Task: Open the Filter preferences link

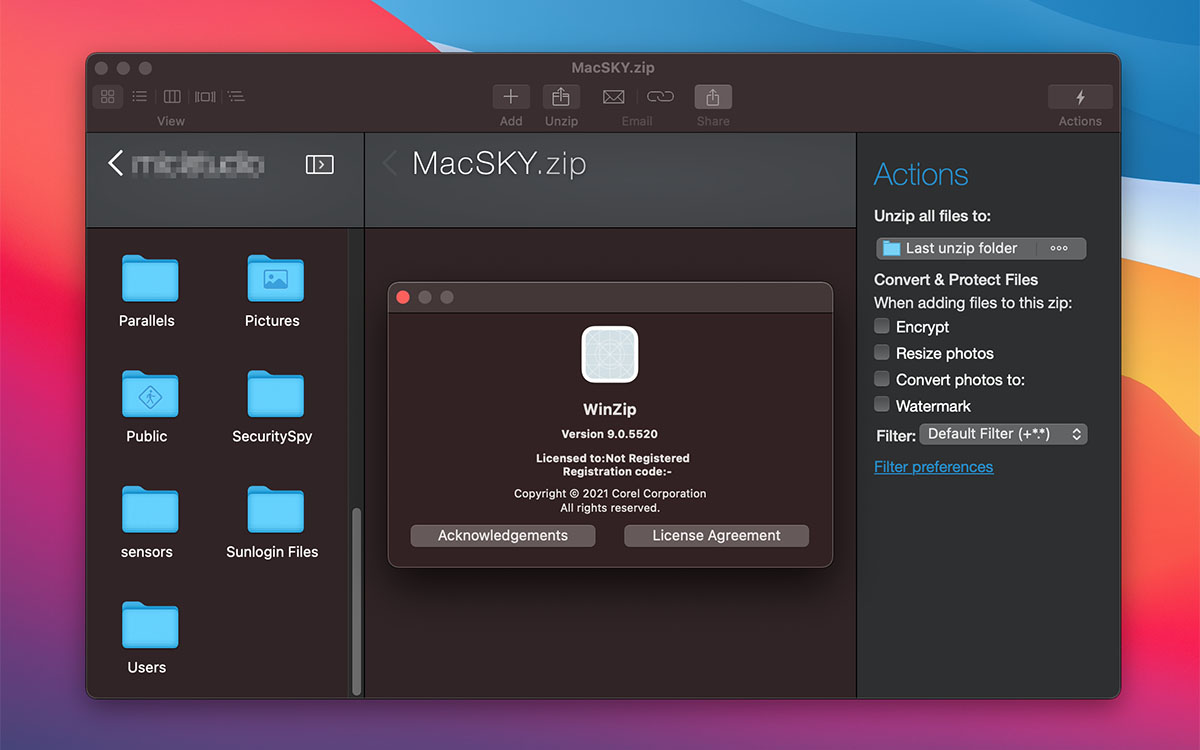Action: click(x=934, y=467)
